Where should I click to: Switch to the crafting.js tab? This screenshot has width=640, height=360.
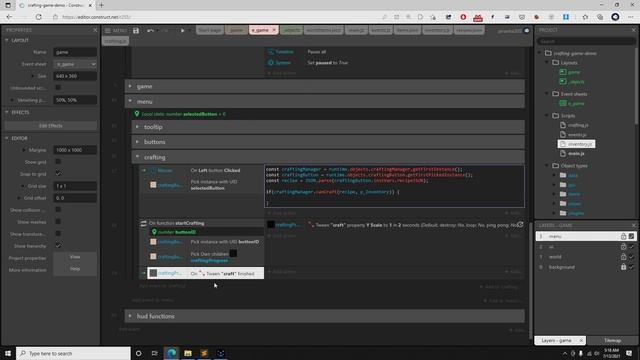click(115, 41)
